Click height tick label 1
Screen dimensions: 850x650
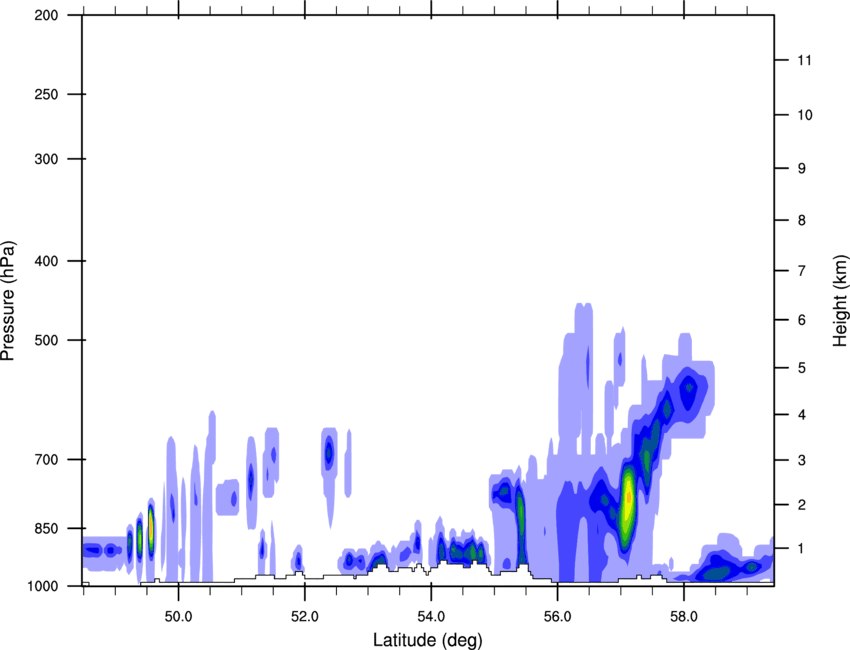point(801,549)
